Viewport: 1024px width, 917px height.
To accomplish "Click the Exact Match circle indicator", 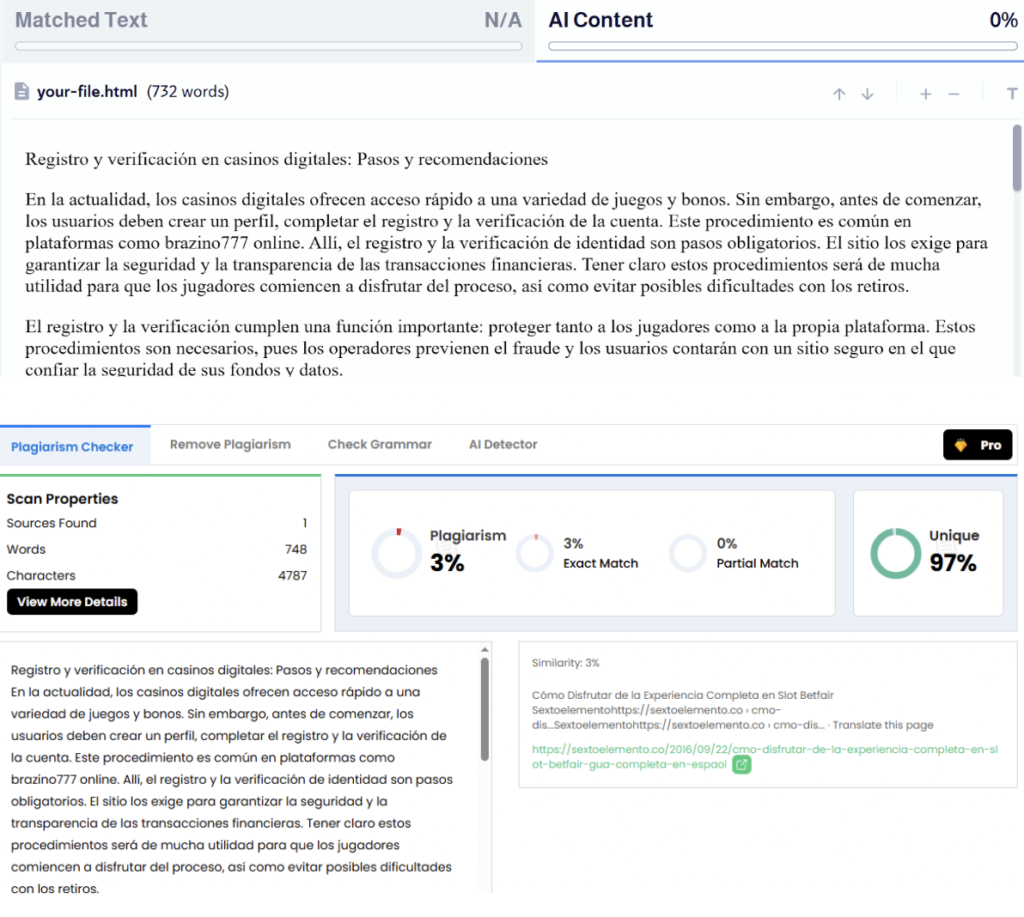I will [x=535, y=553].
